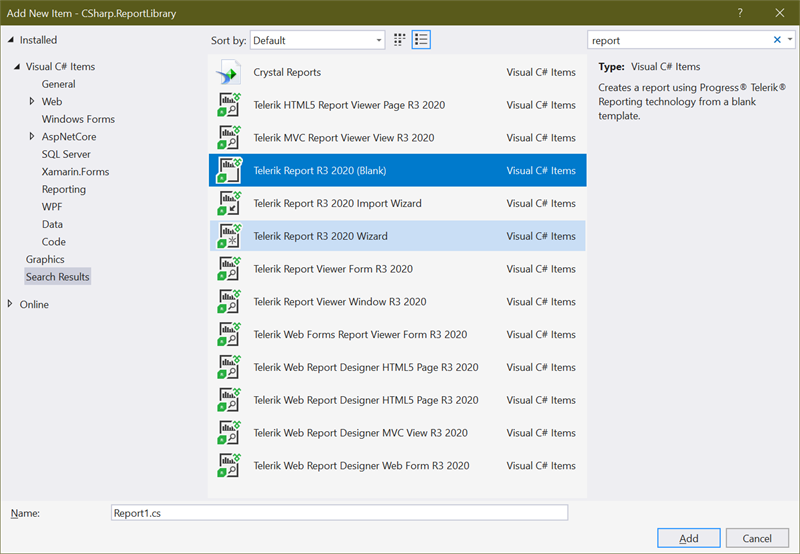The width and height of the screenshot is (800, 554).
Task: Click the Crystal Reports icon
Action: click(228, 72)
